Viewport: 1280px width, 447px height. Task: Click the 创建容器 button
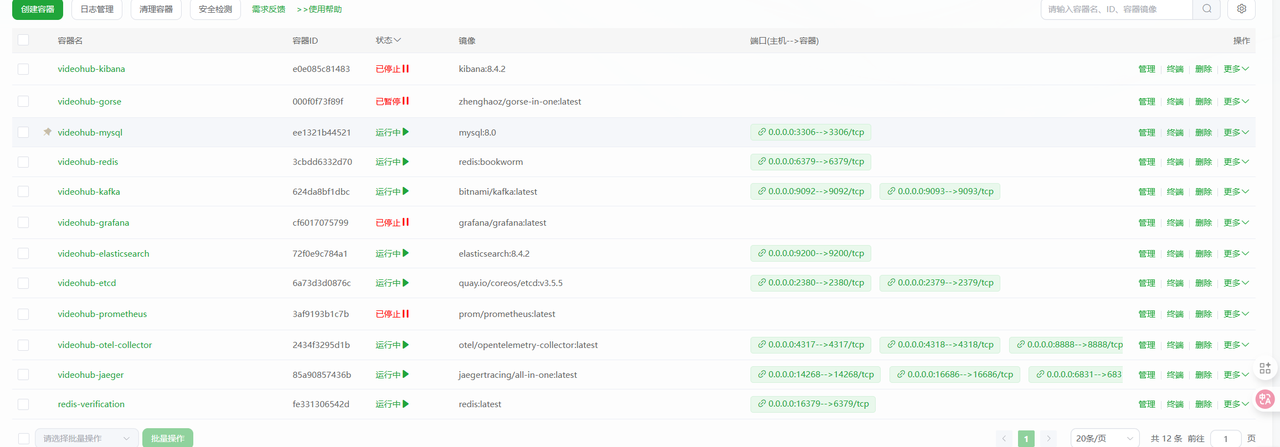click(37, 9)
